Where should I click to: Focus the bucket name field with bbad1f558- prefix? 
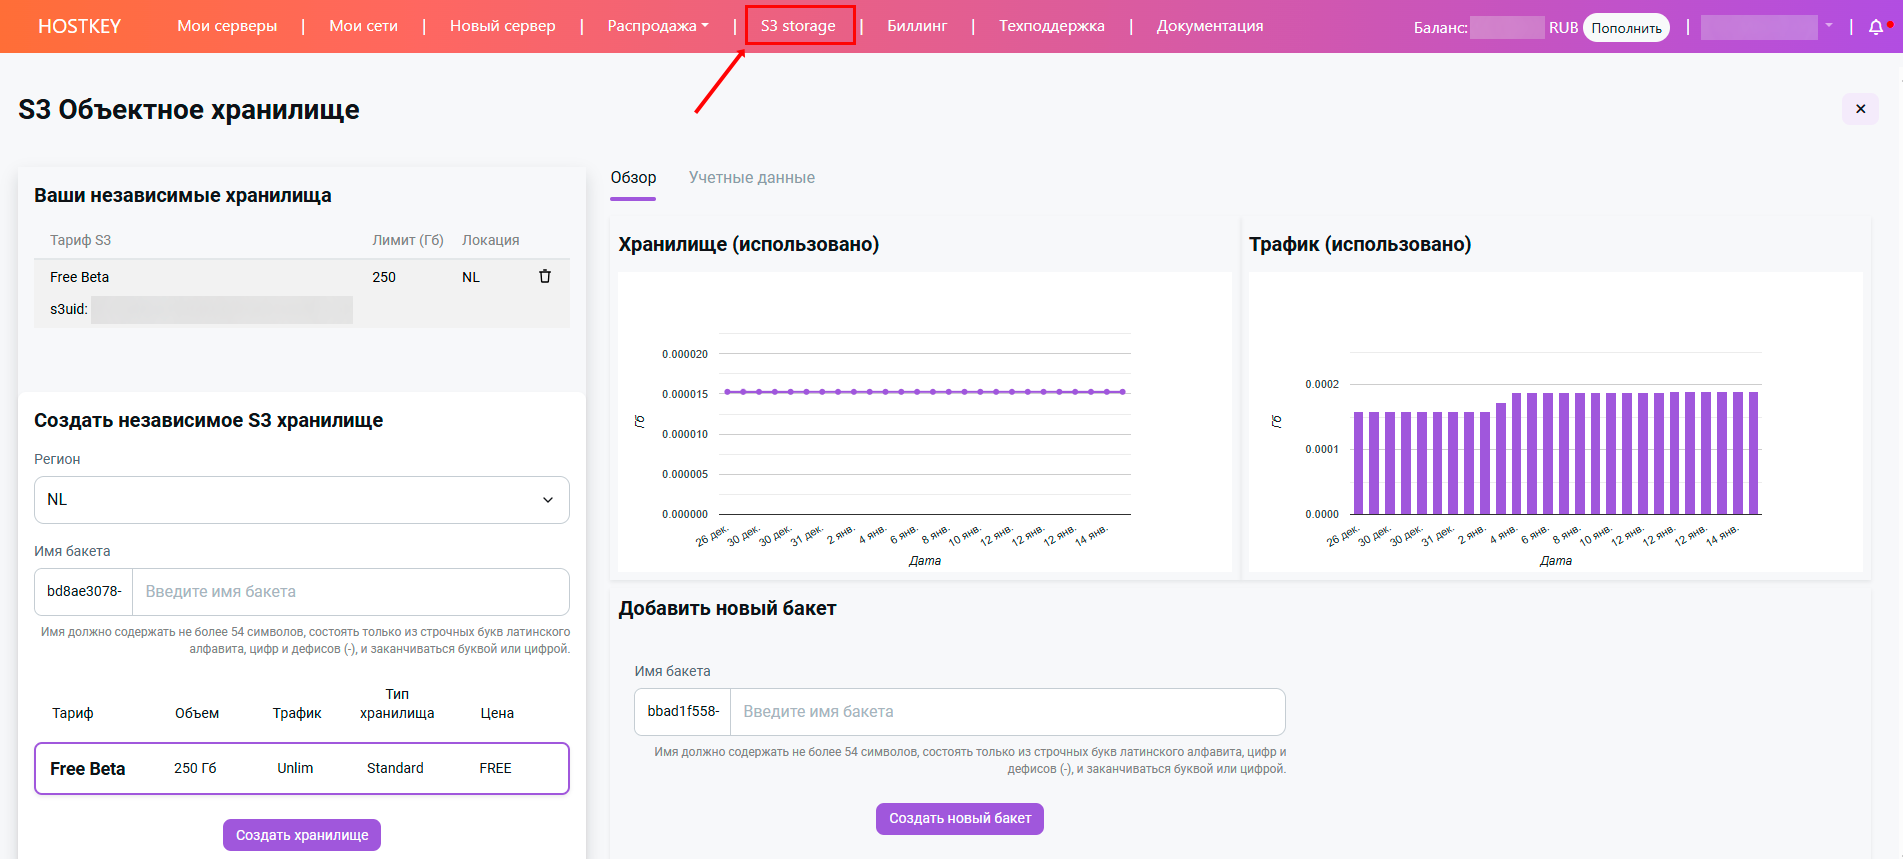click(x=1006, y=712)
